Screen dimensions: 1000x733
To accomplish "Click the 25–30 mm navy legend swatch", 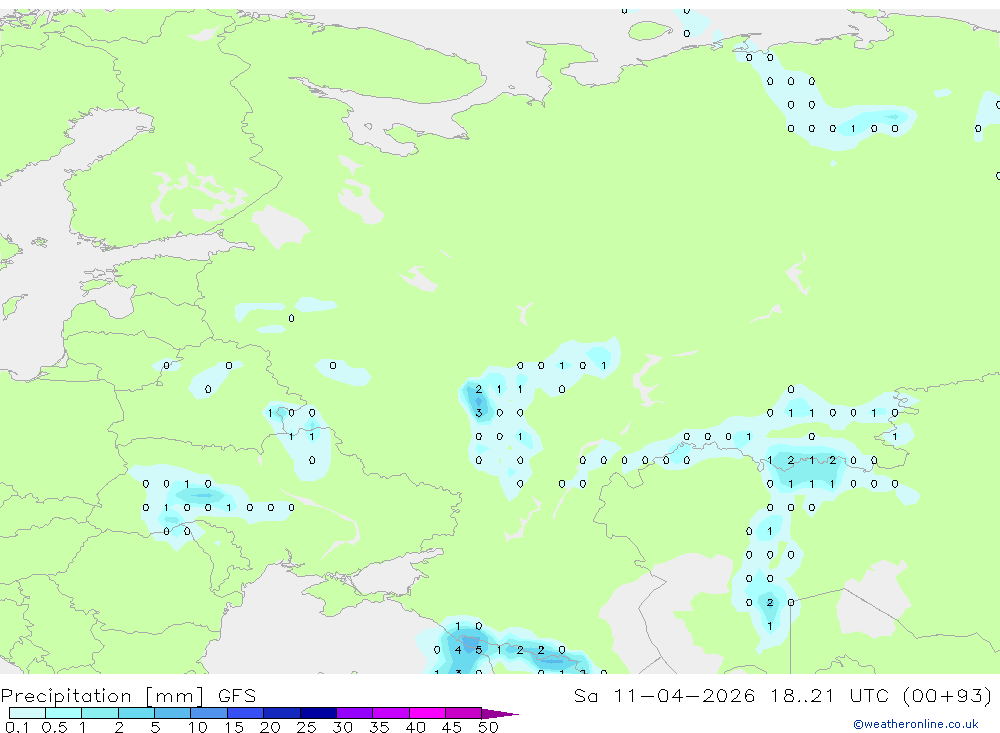I will [x=318, y=713].
